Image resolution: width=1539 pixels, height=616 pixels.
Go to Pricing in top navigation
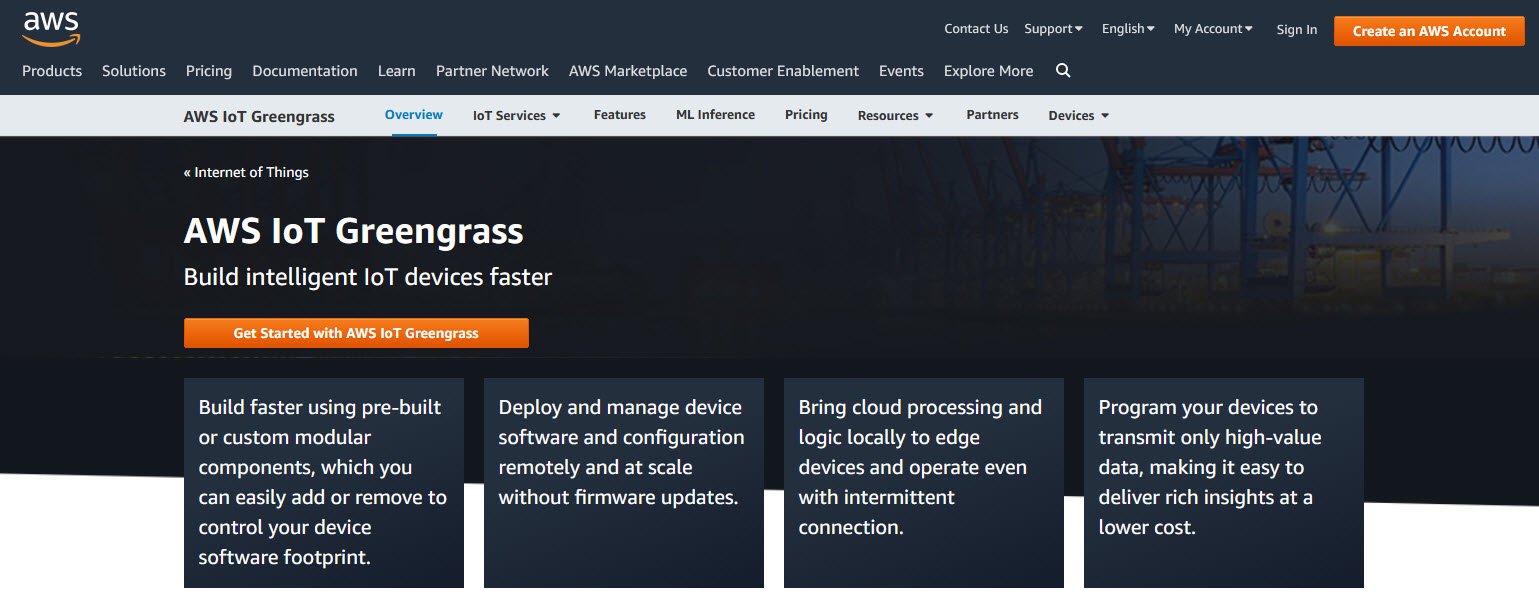coord(209,71)
